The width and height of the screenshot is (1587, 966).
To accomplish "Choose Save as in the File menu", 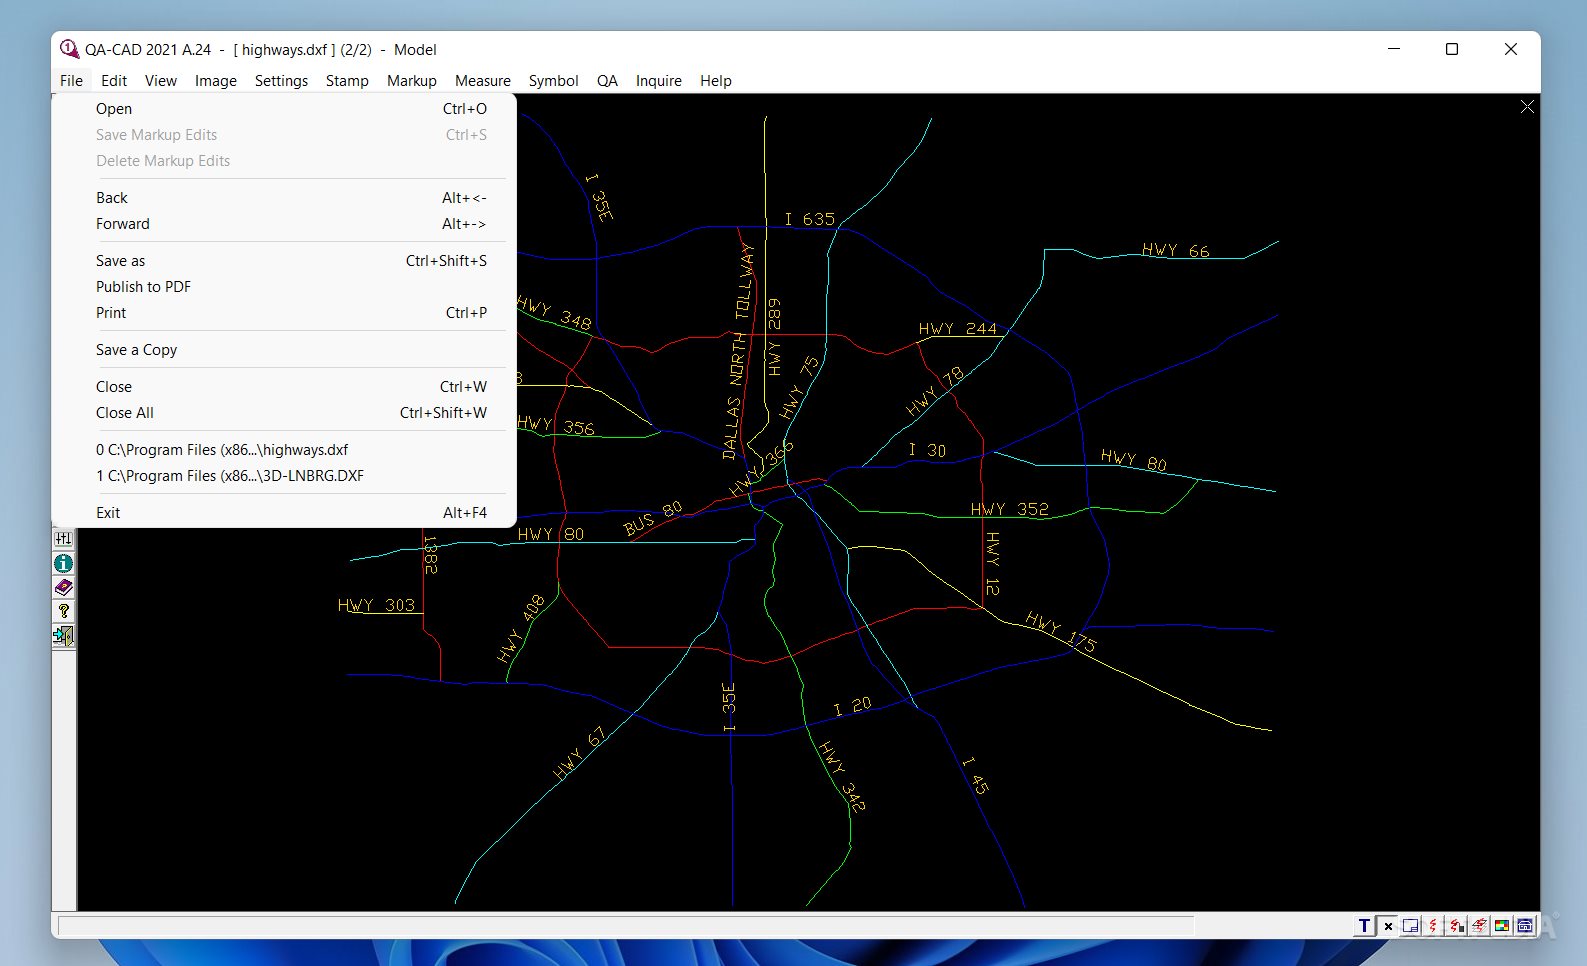I will point(284,261).
